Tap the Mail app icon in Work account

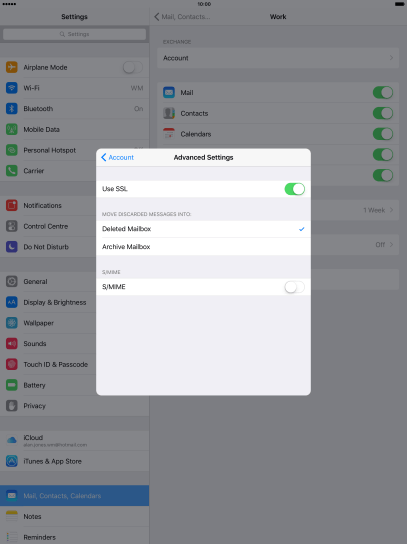pyautogui.click(x=169, y=92)
